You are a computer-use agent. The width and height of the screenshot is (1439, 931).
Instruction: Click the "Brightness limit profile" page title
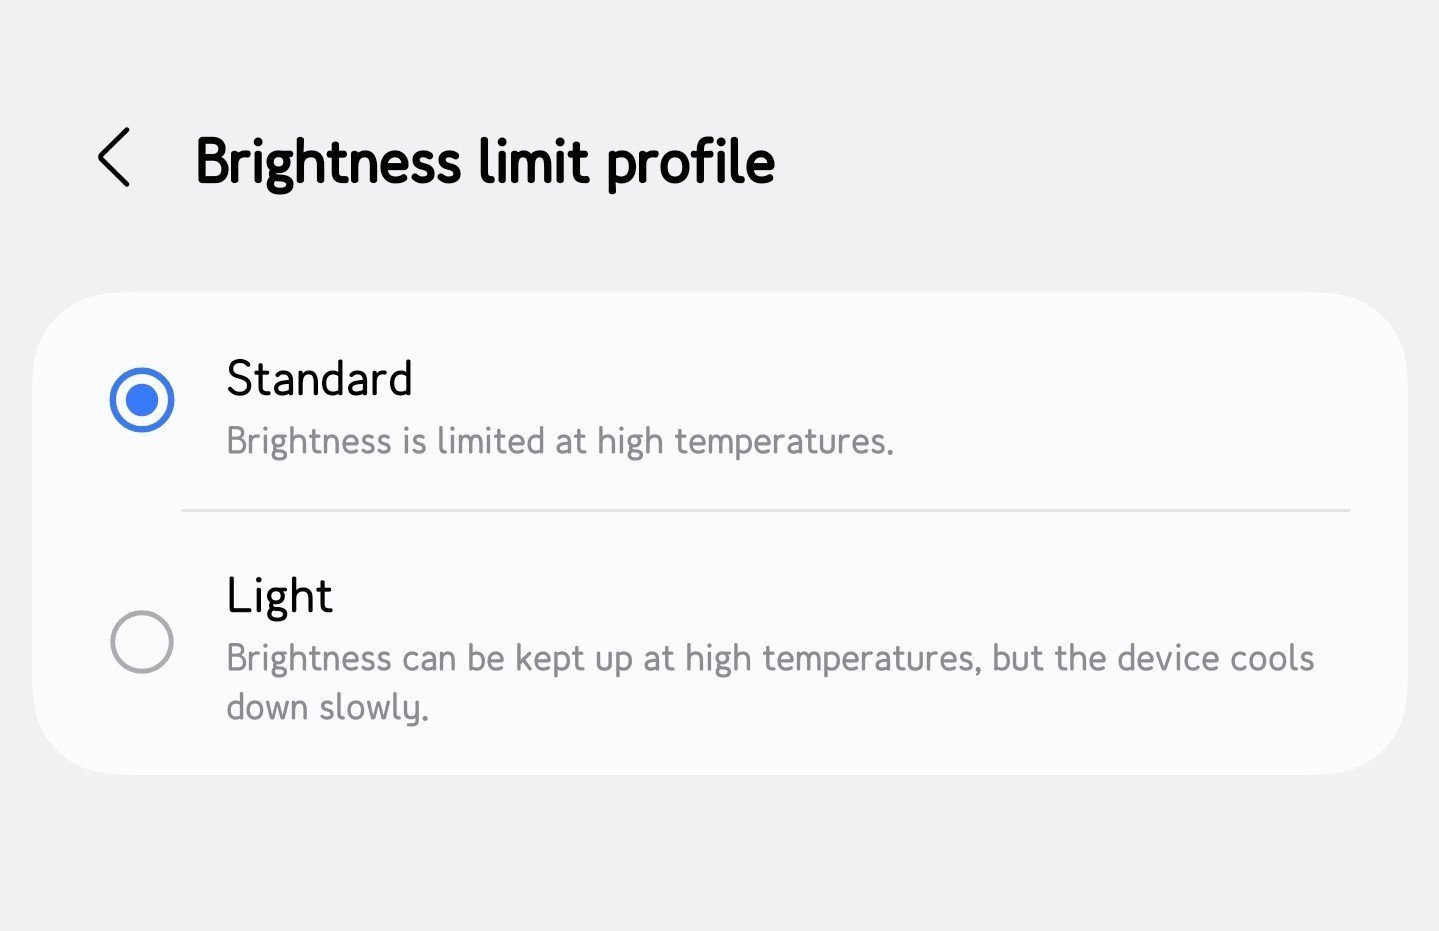coord(485,161)
